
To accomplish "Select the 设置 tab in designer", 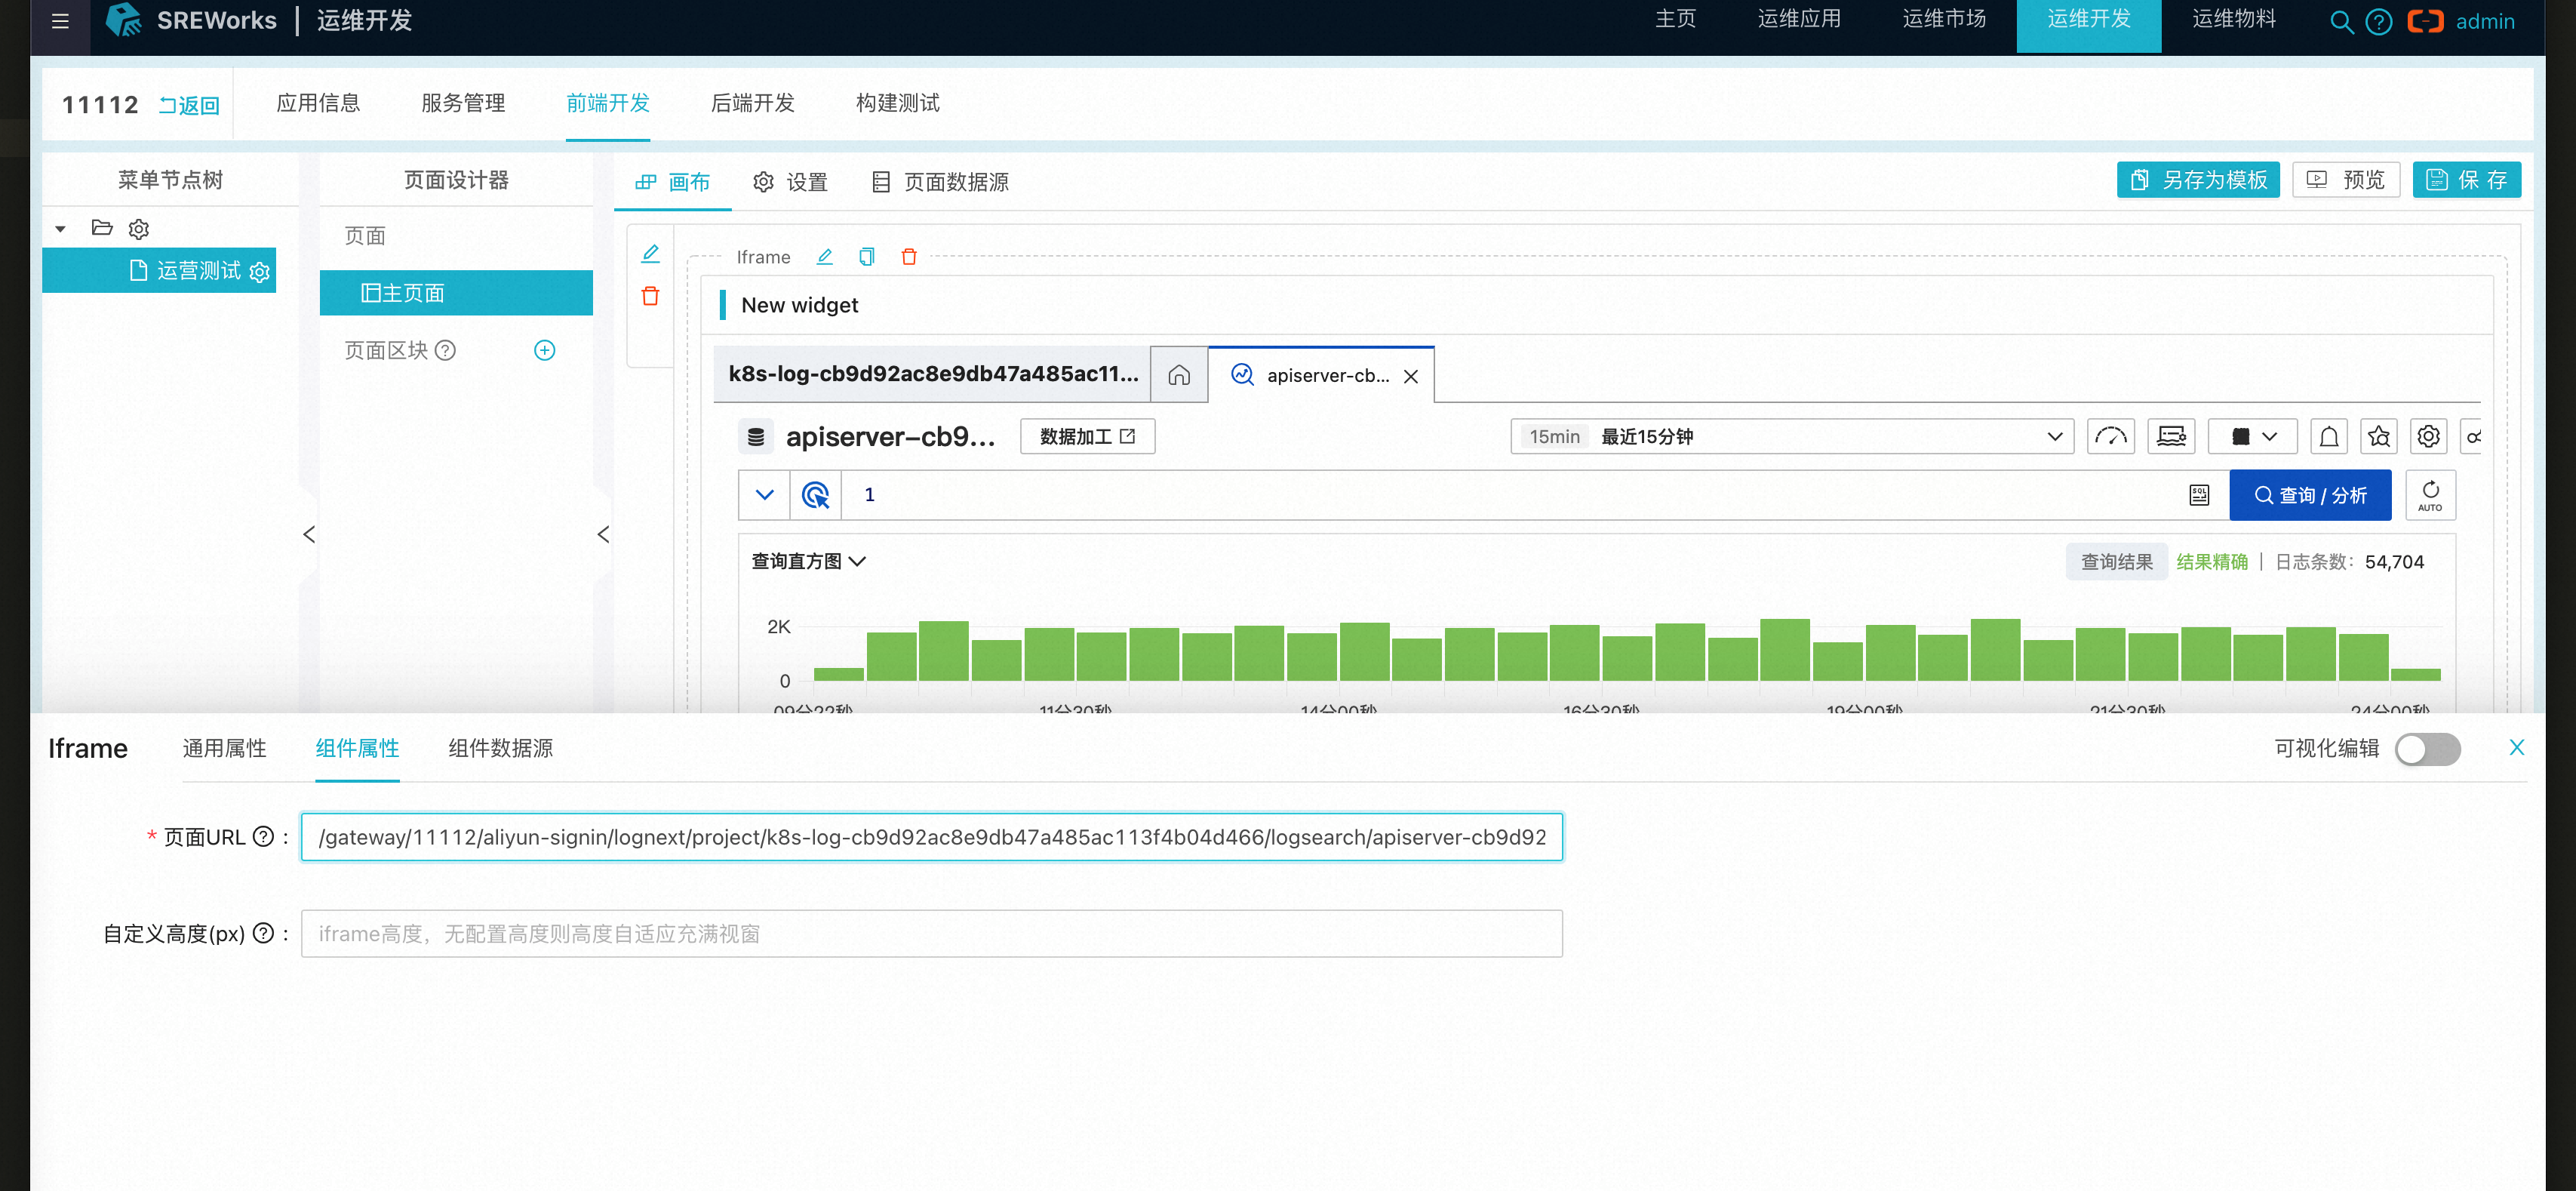I will click(x=790, y=182).
